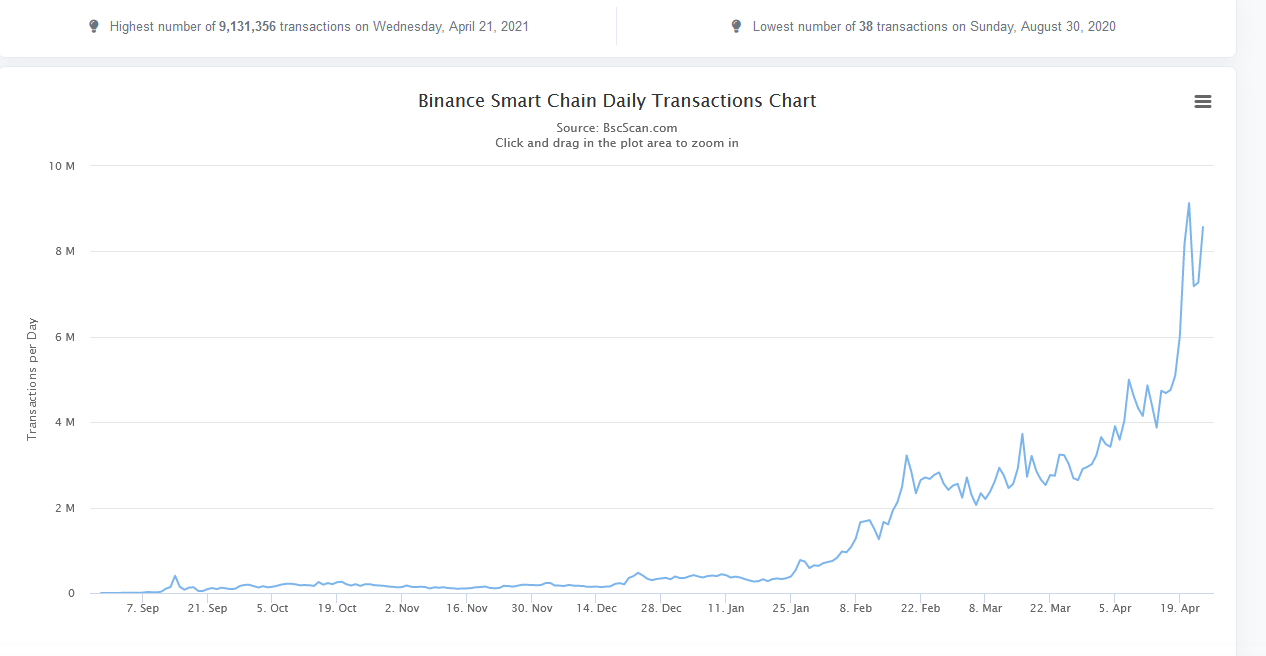Click the Transactions per Day axis title
1266x656 pixels.
point(32,379)
